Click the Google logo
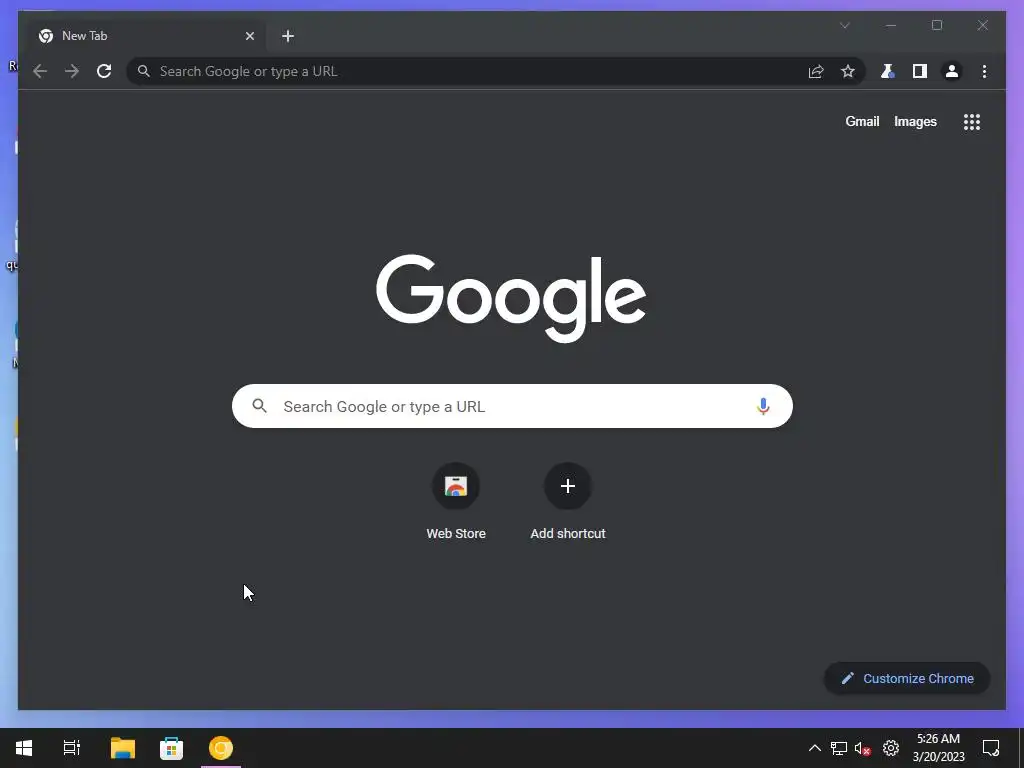This screenshot has width=1024, height=768. (511, 298)
